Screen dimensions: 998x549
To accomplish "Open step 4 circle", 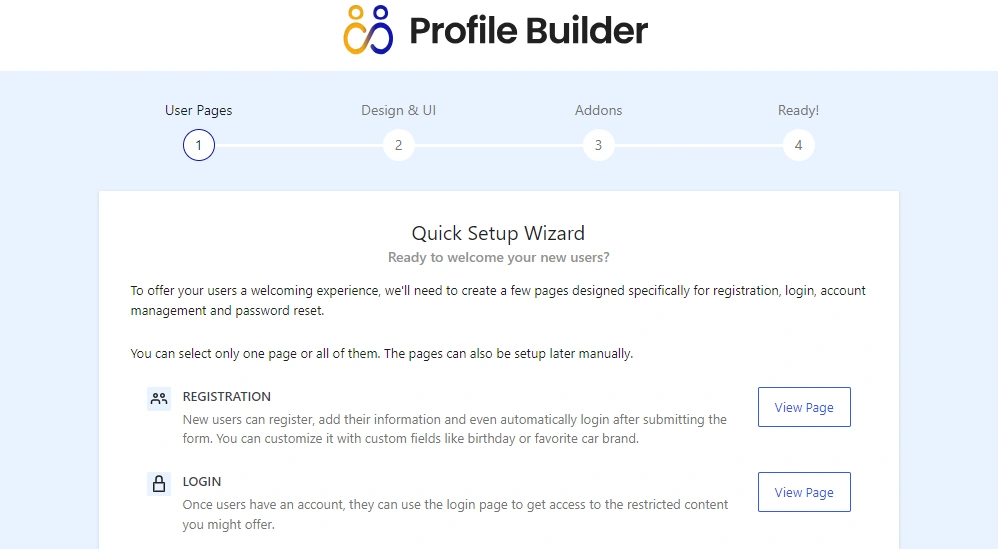I will tap(798, 145).
